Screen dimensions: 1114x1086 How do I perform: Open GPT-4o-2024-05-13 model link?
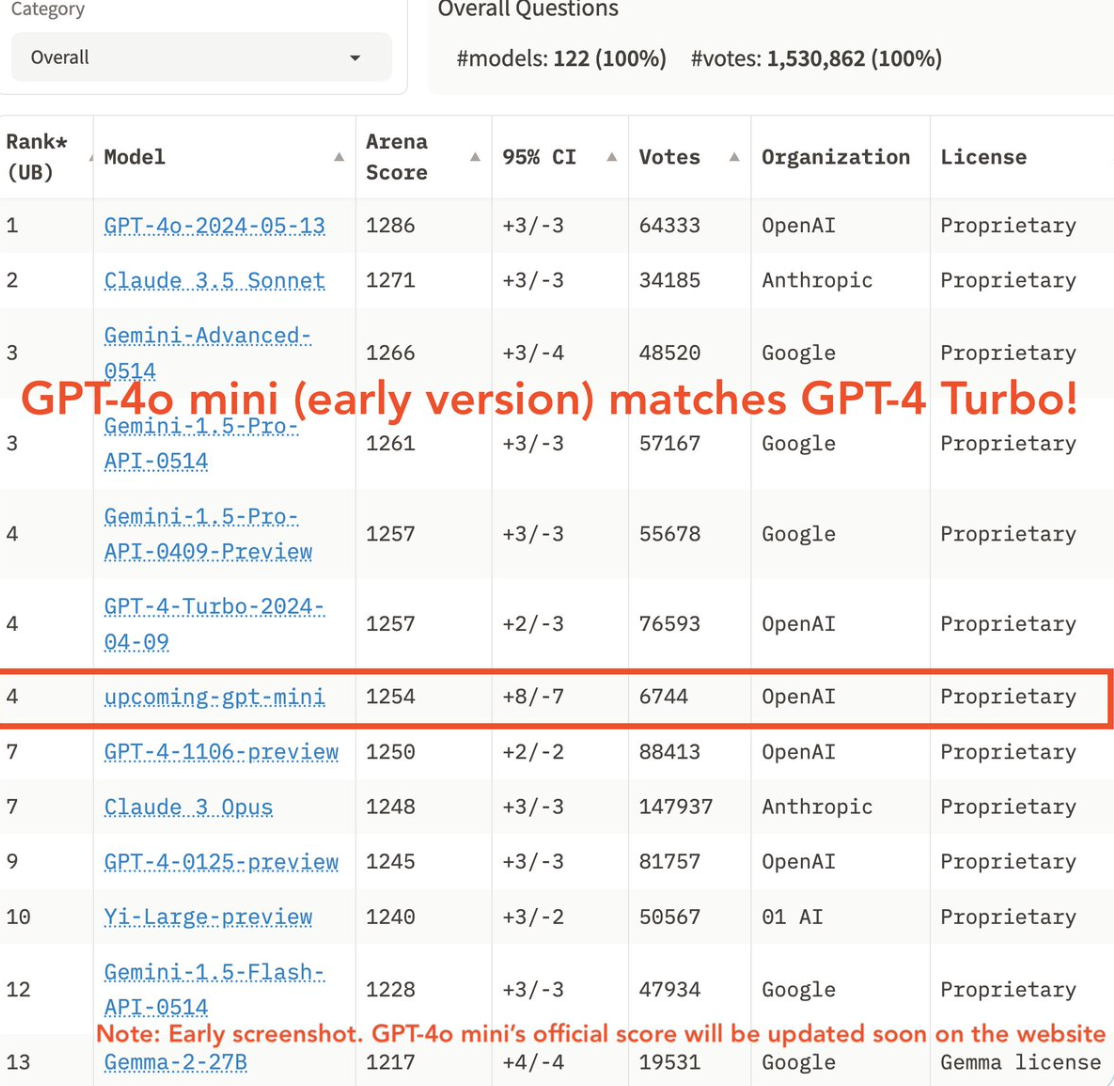[215, 226]
